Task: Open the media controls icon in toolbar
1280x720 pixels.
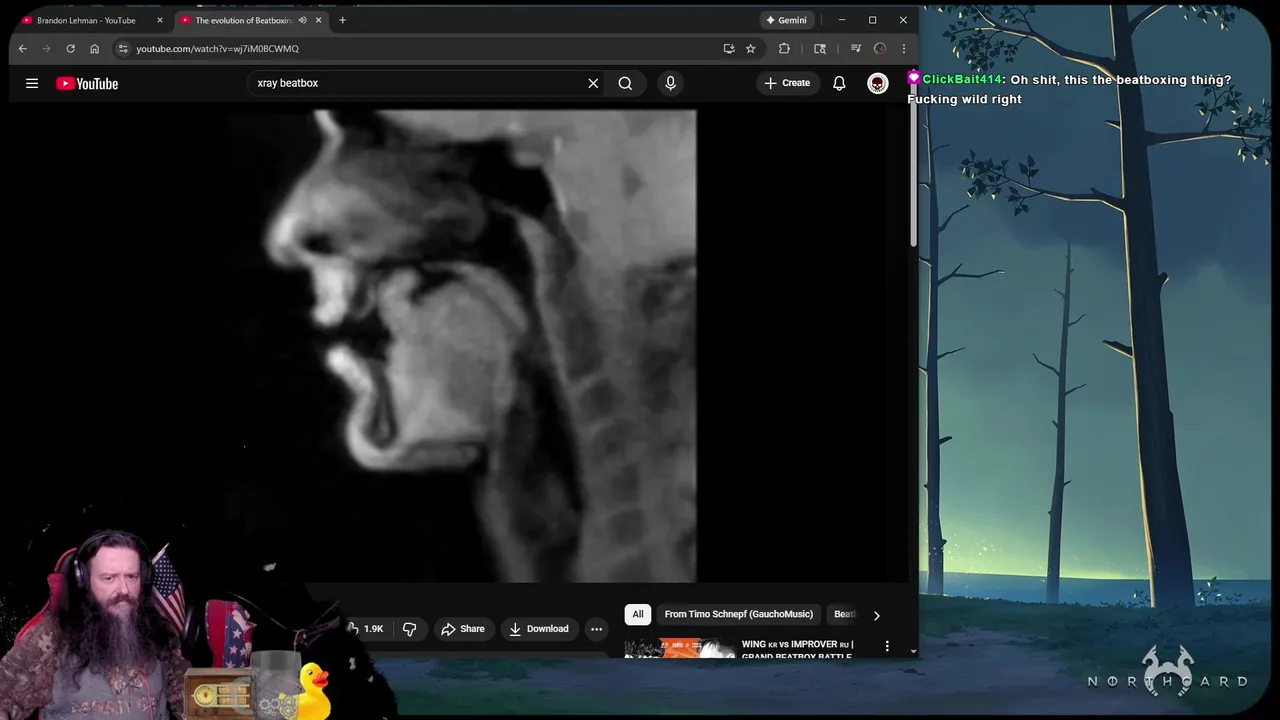Action: pos(856,48)
